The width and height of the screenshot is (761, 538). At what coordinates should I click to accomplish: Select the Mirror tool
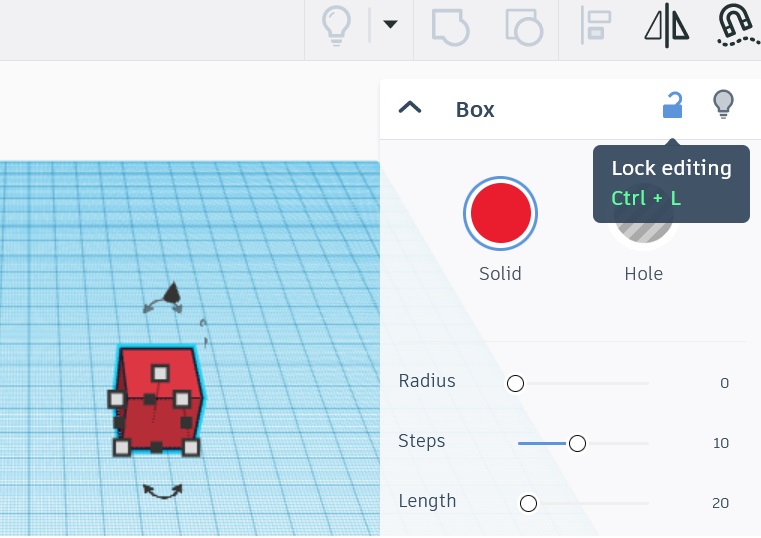click(x=667, y=25)
